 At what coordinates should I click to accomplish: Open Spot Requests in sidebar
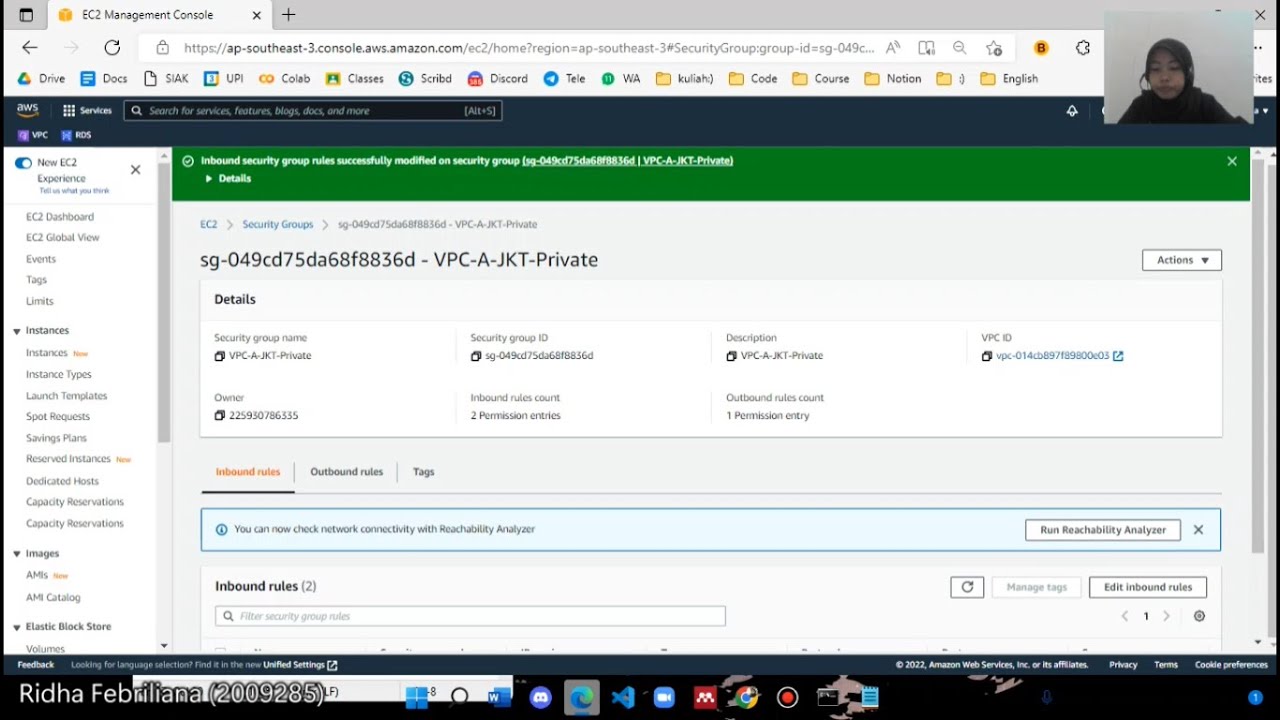(x=58, y=417)
